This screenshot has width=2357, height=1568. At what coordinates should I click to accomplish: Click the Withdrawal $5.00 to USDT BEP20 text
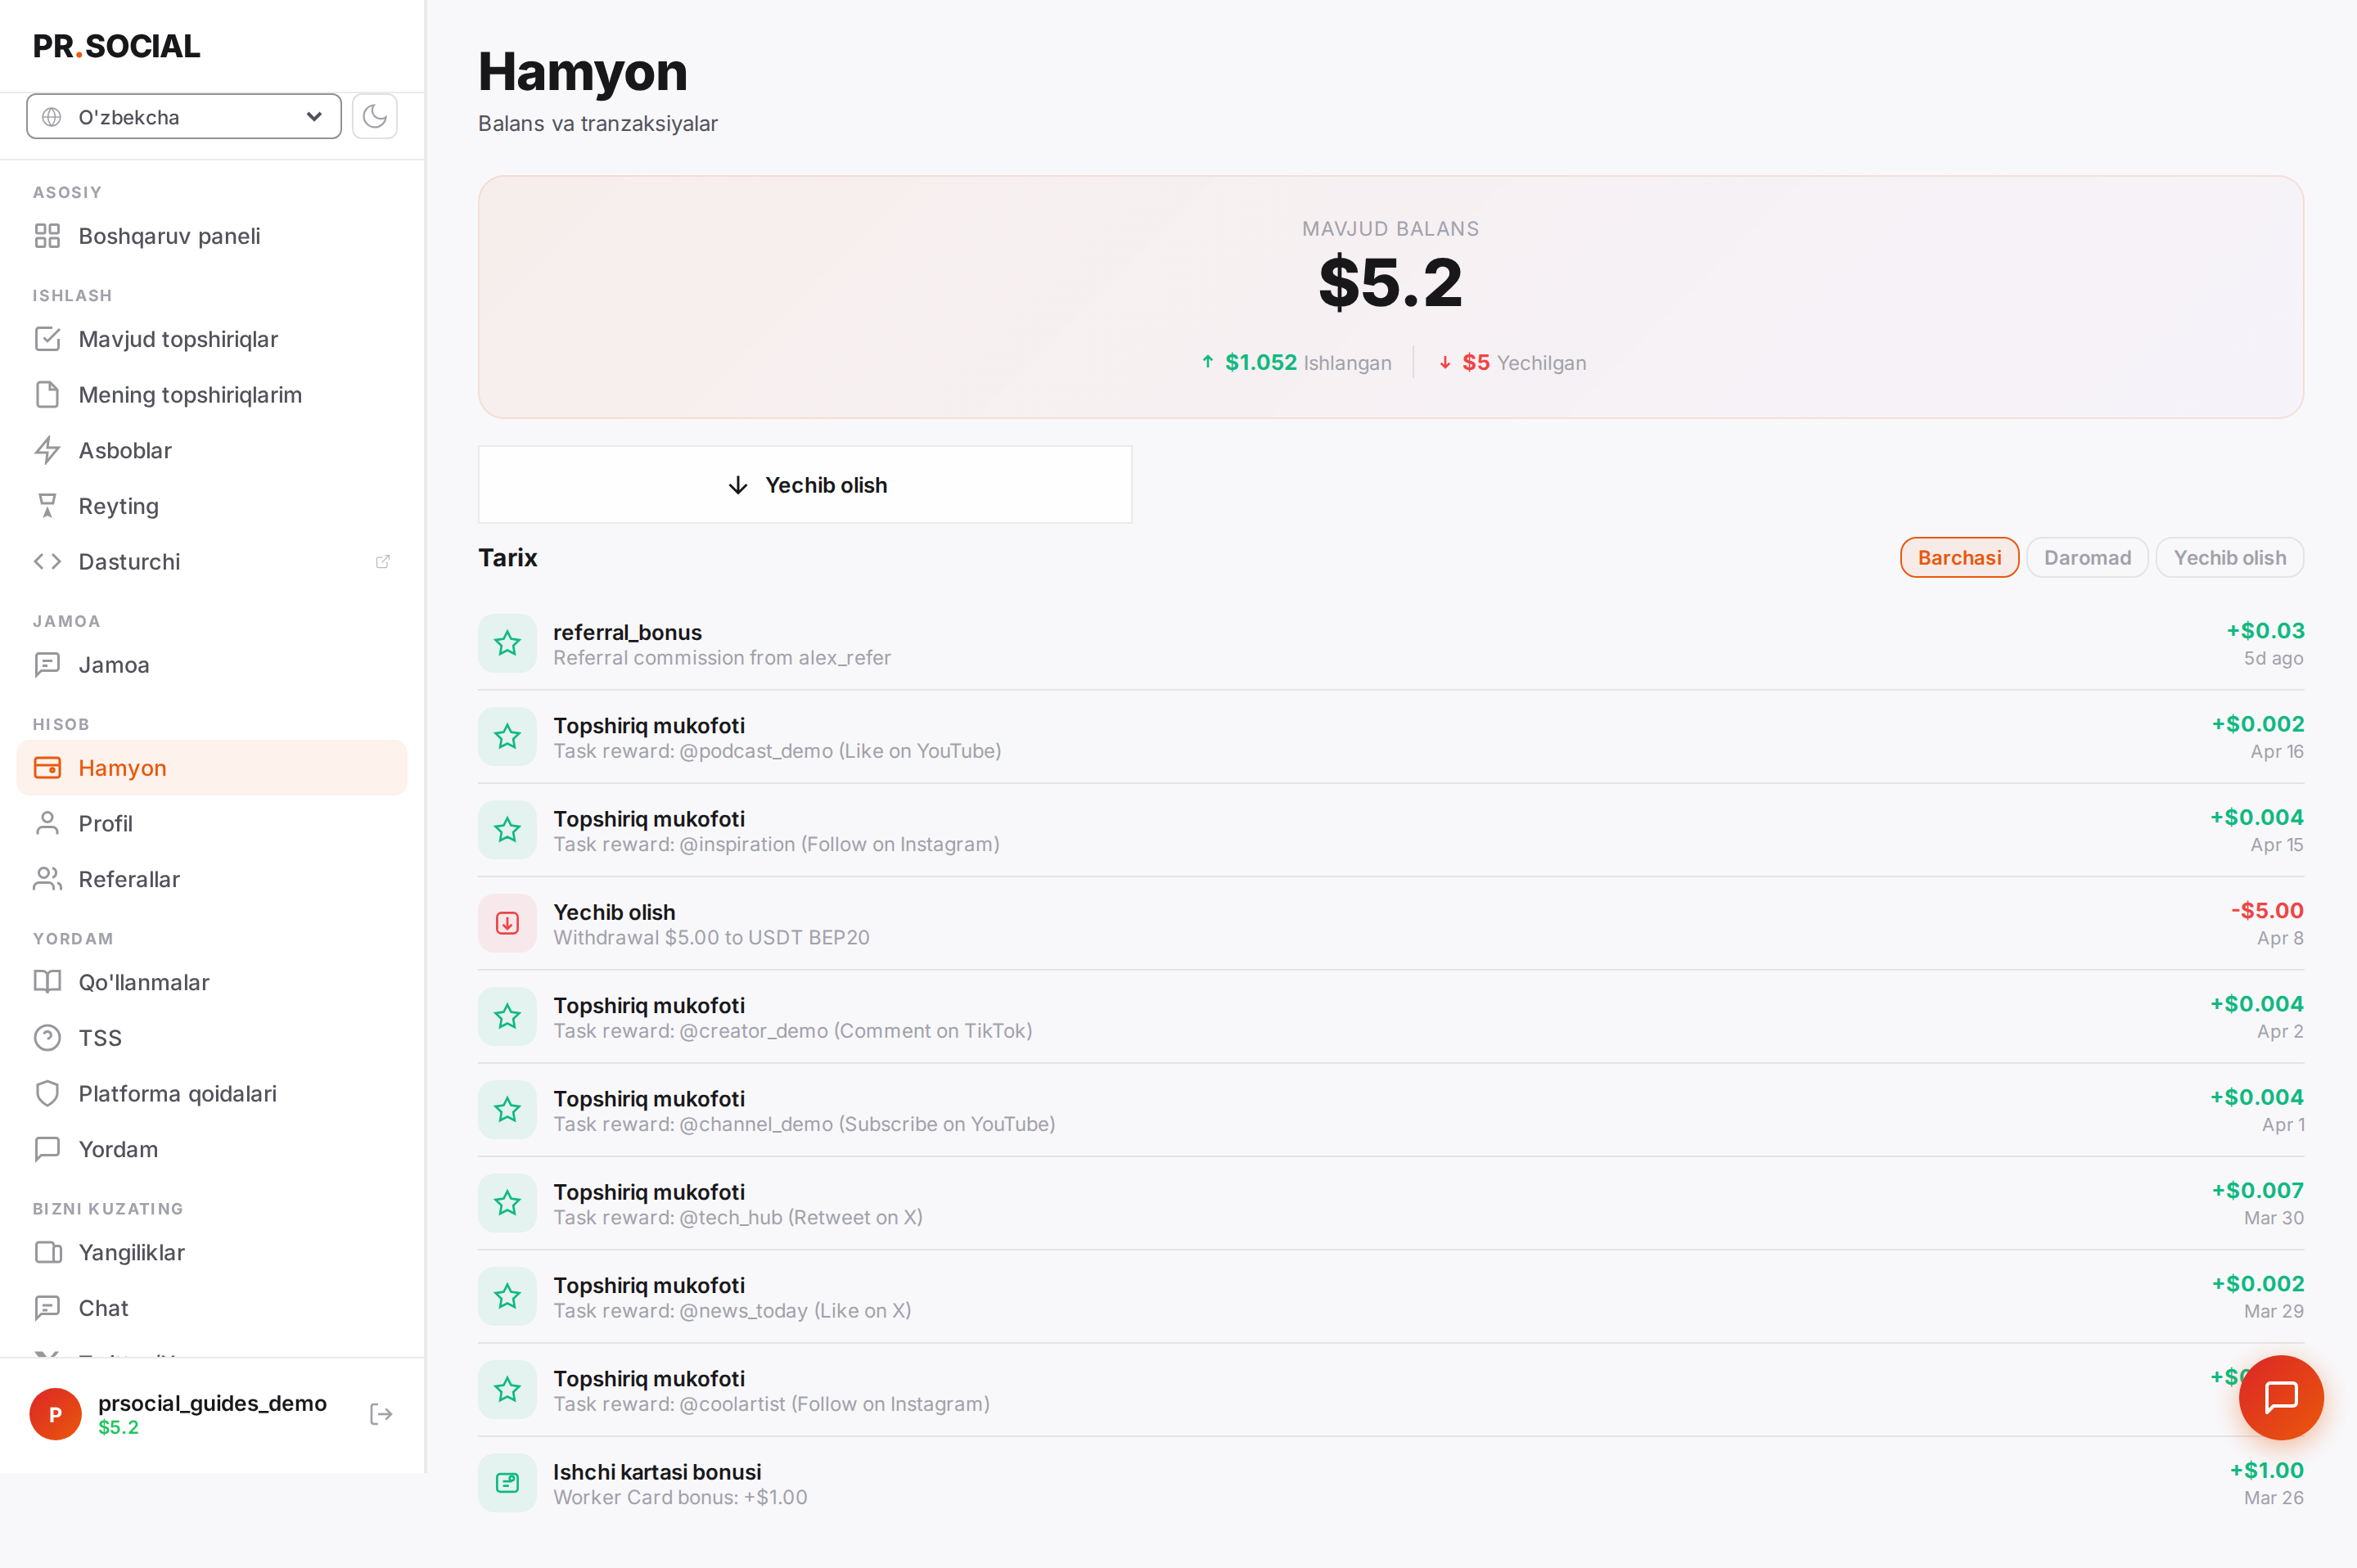(x=712, y=937)
